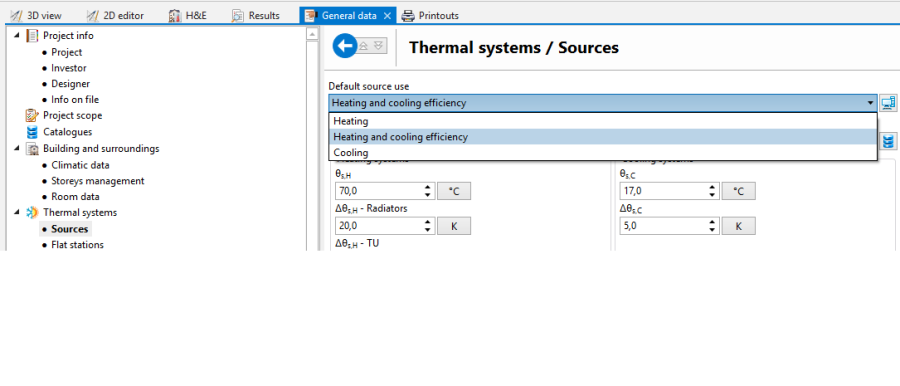Image resolution: width=900 pixels, height=386 pixels.
Task: Collapse the Project info tree node
Action: point(17,36)
